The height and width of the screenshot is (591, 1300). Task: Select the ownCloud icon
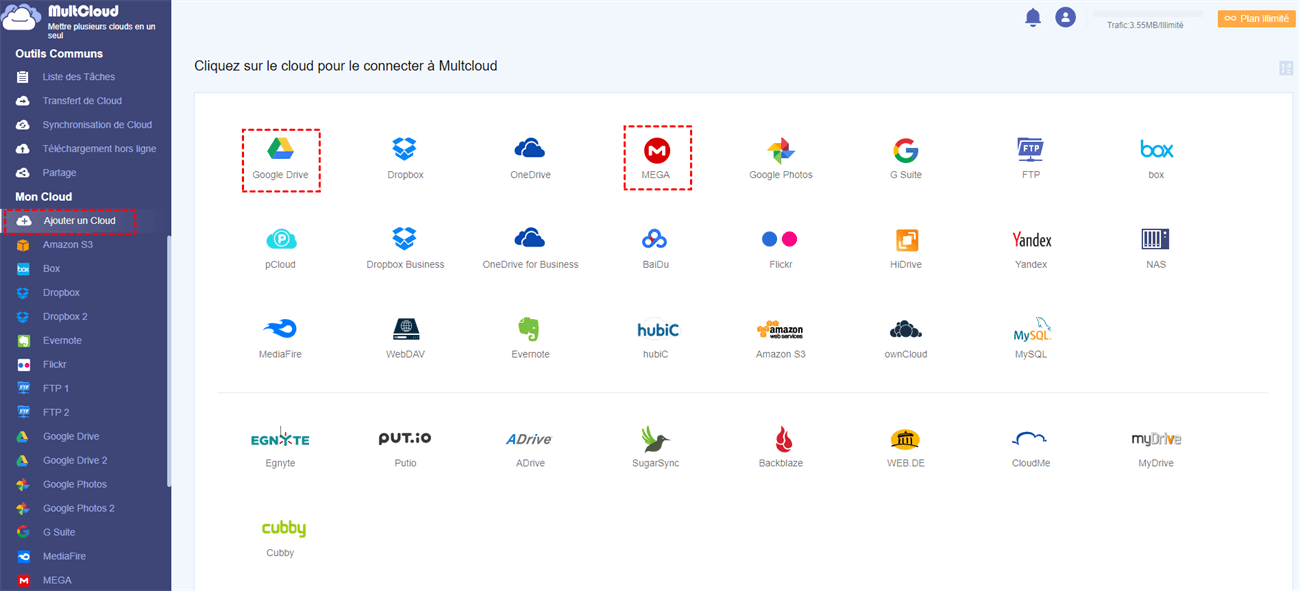click(906, 329)
